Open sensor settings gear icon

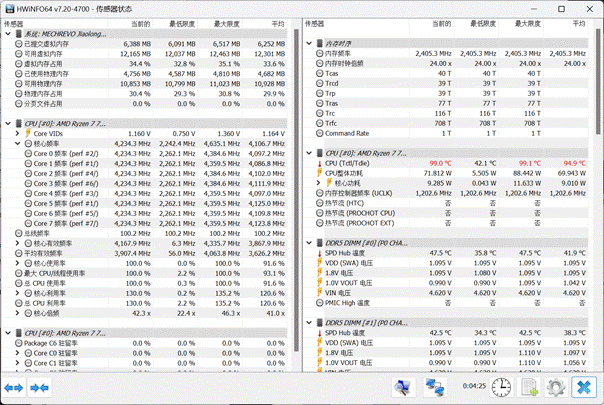pyautogui.click(x=556, y=386)
